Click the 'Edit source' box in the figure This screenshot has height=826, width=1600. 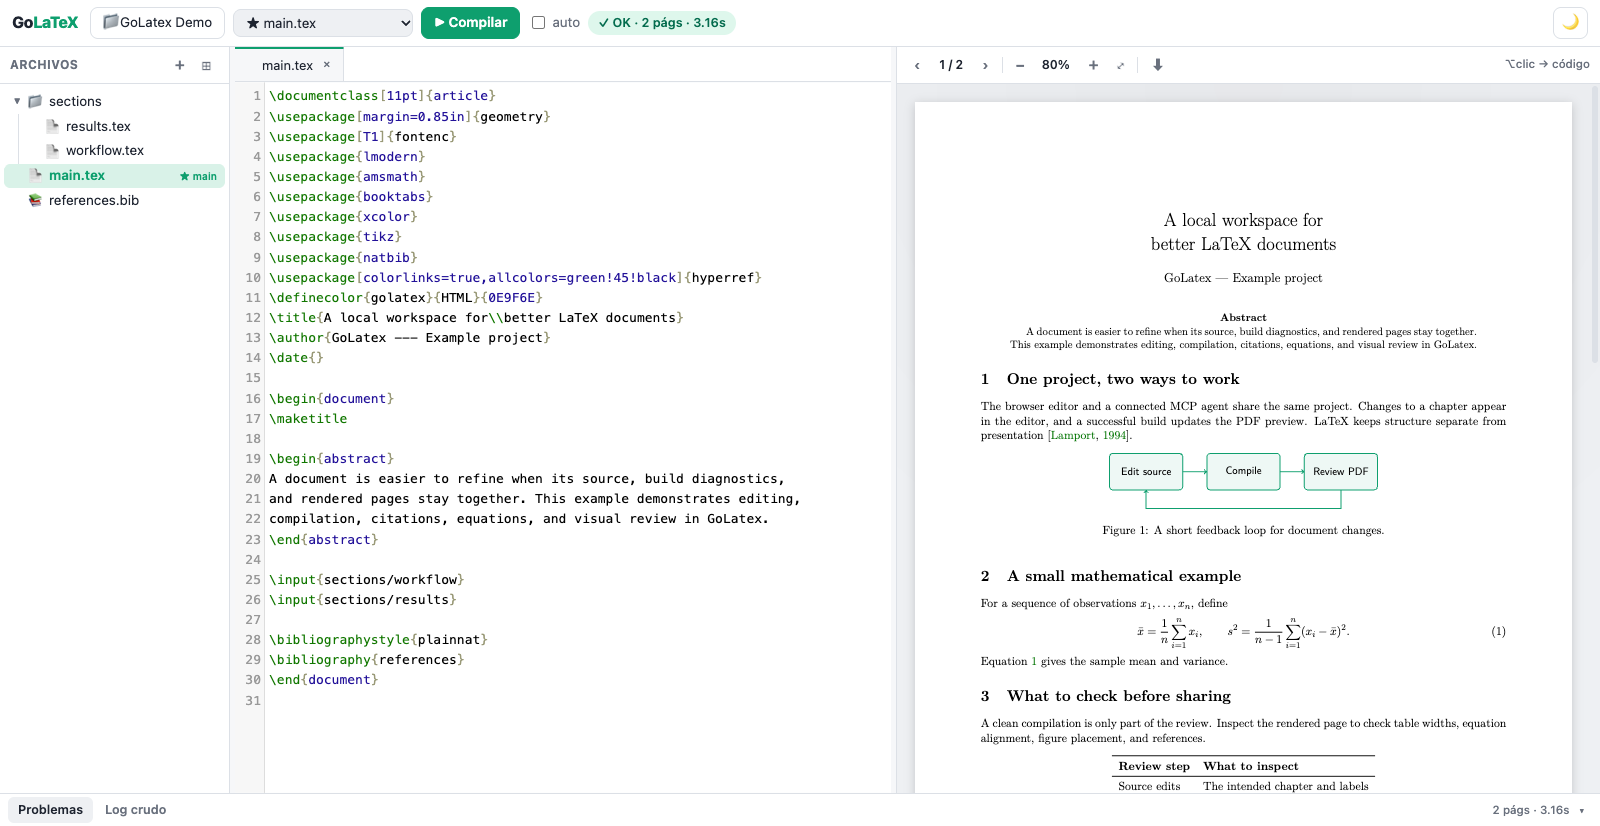[1146, 472]
